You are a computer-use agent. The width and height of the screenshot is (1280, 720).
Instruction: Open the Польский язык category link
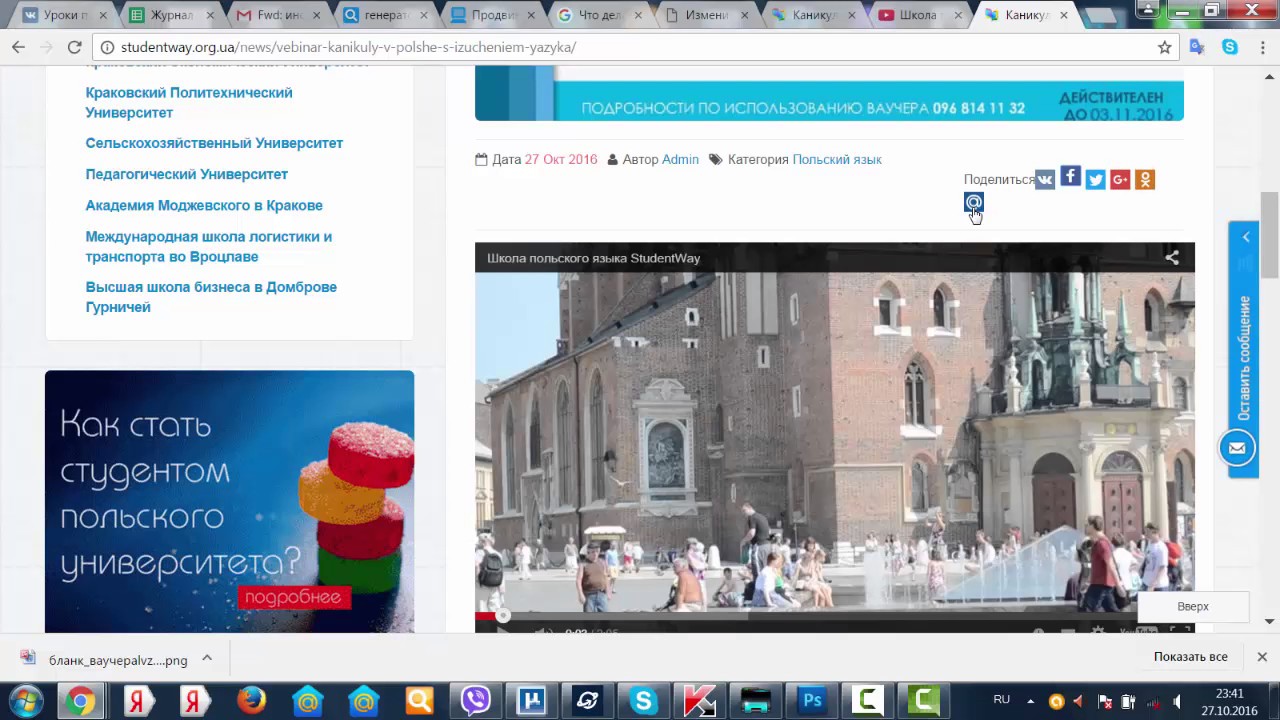837,159
